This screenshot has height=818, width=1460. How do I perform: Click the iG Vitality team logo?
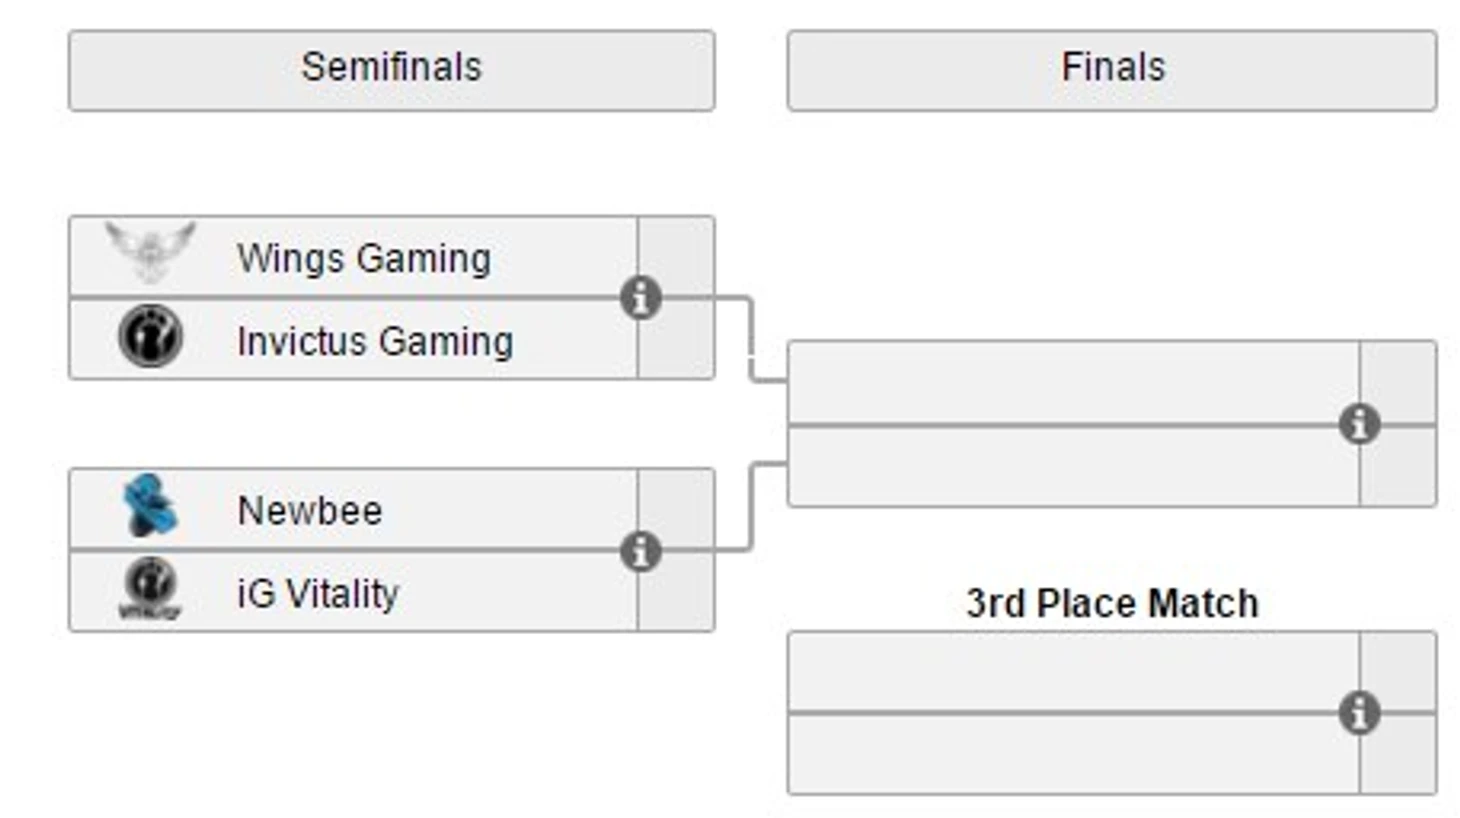[x=150, y=590]
